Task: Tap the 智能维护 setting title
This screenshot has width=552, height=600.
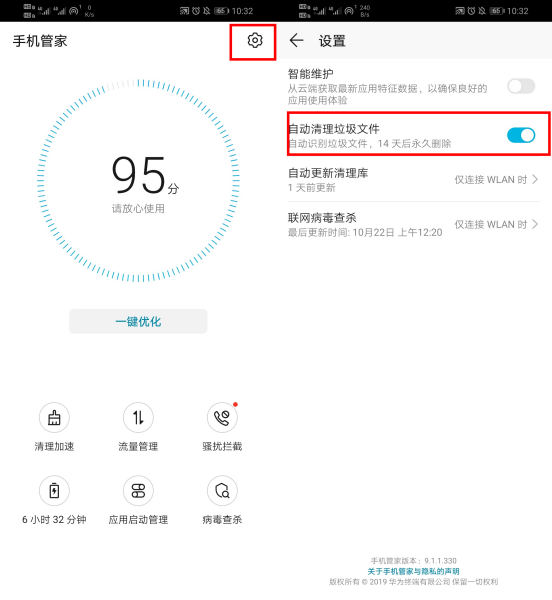Action: point(311,73)
